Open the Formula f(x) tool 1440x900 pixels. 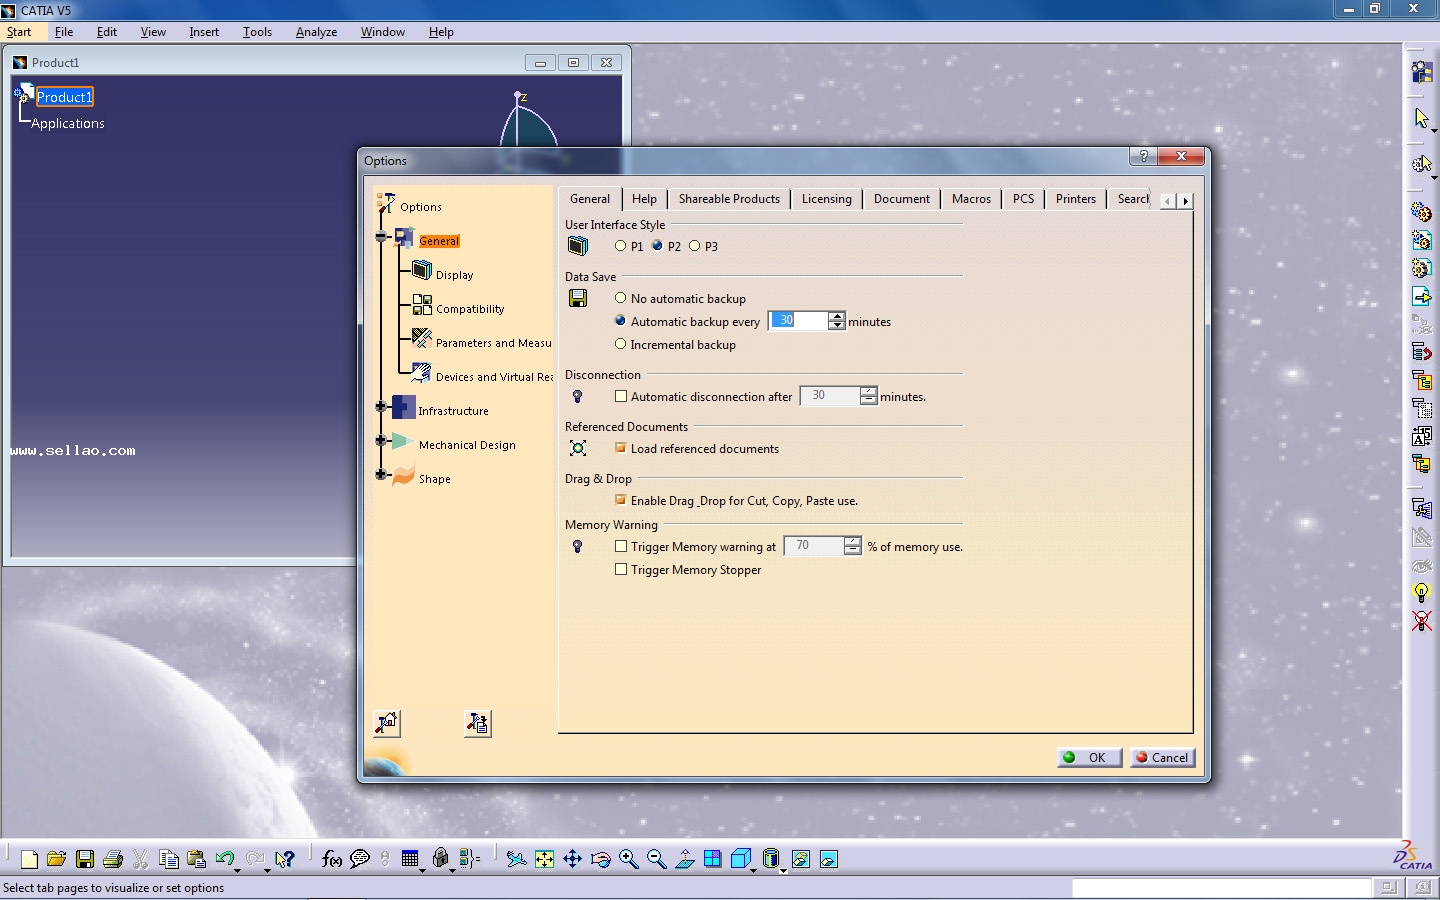332,859
